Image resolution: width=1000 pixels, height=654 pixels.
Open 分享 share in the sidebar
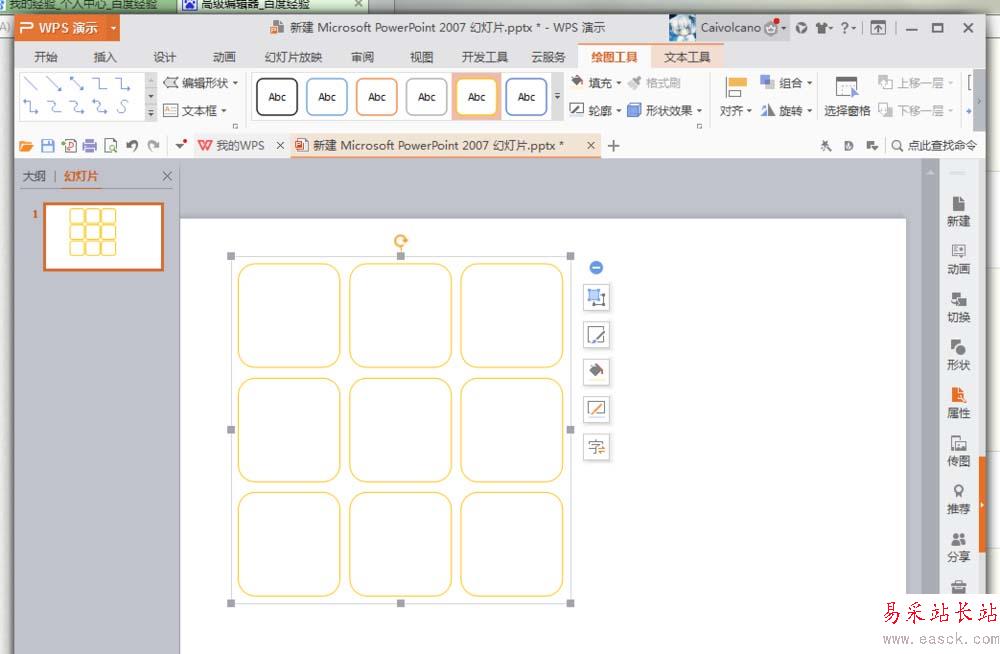click(958, 547)
